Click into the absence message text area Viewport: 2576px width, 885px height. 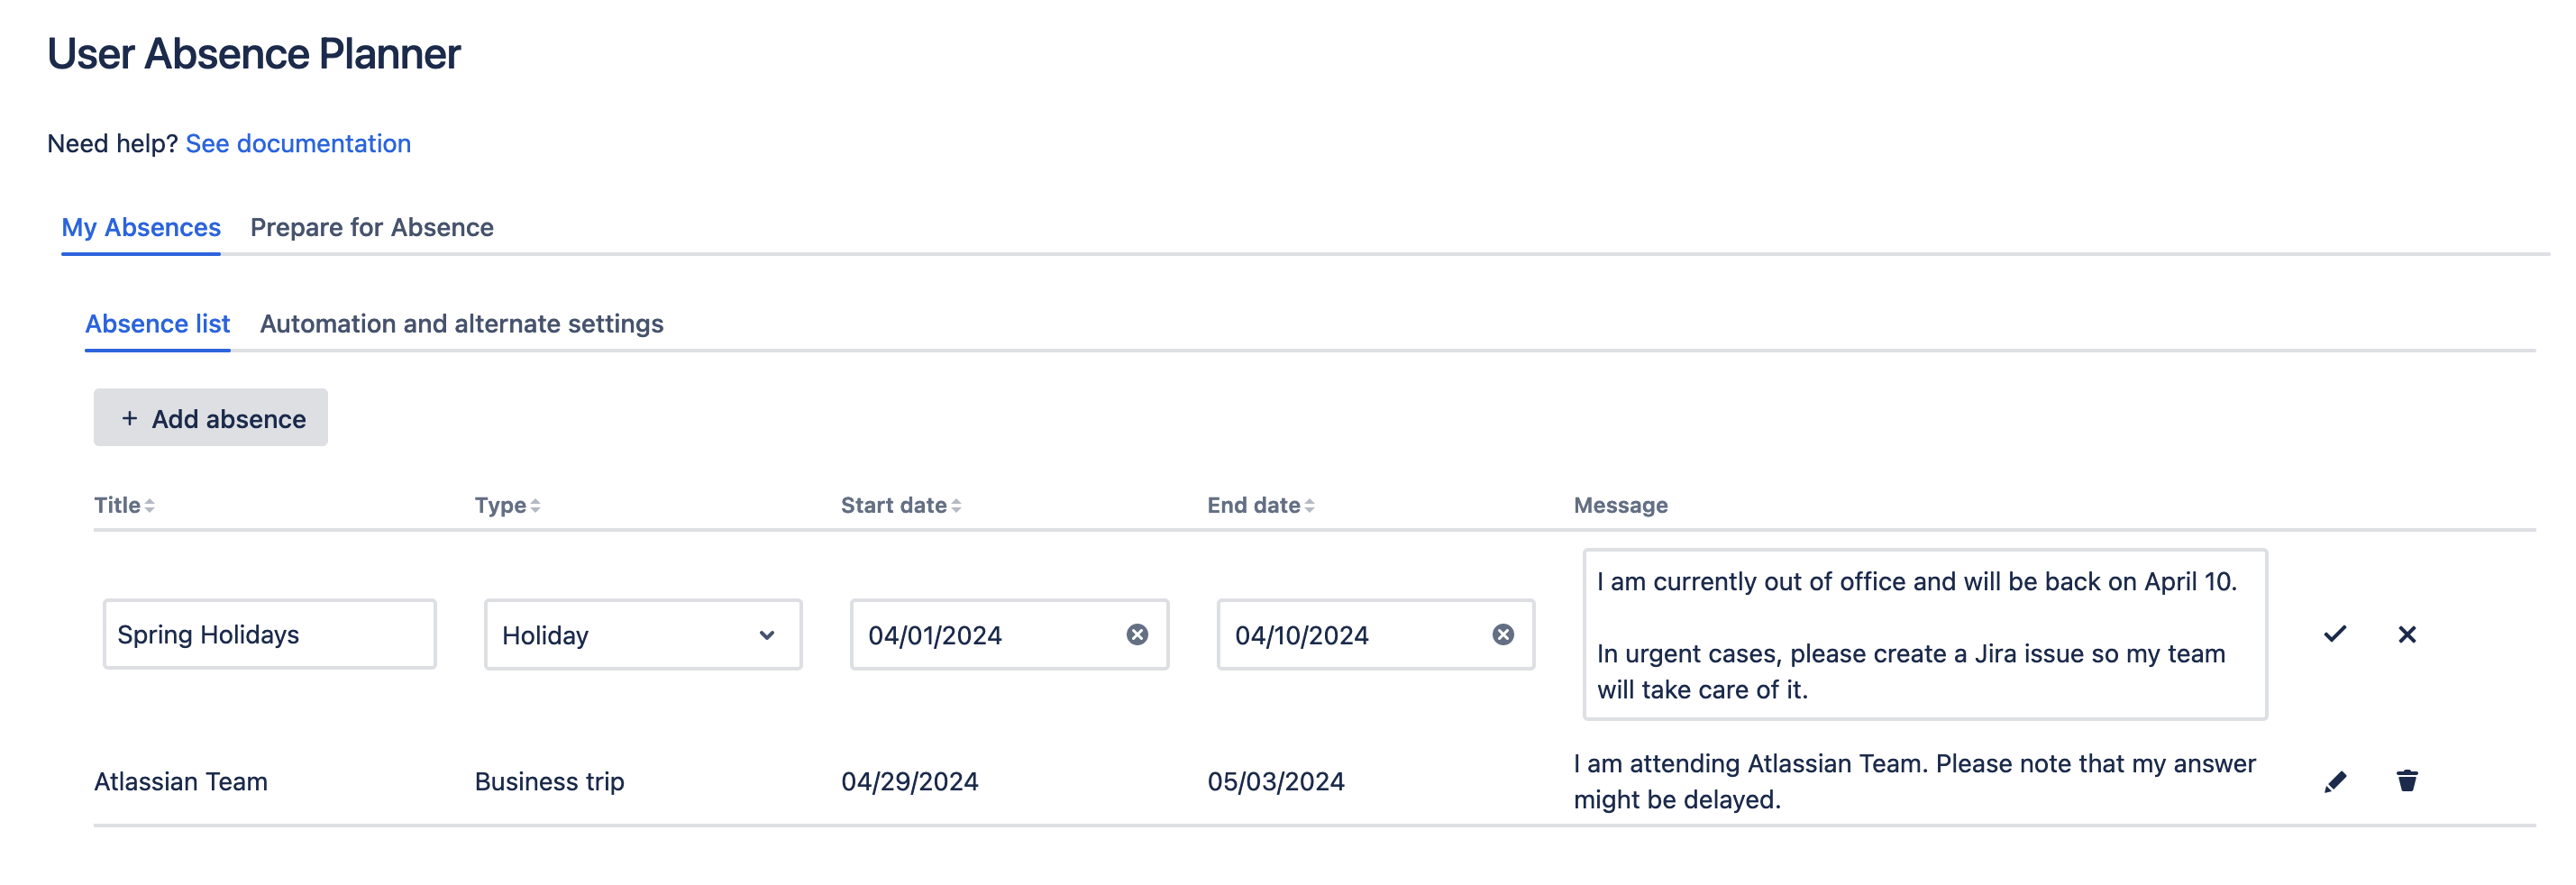coord(1924,634)
